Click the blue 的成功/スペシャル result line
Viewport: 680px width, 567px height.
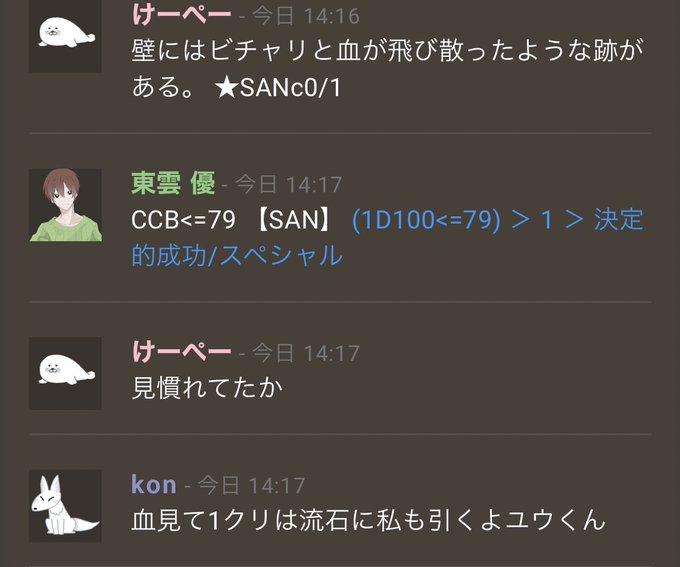coord(237,255)
